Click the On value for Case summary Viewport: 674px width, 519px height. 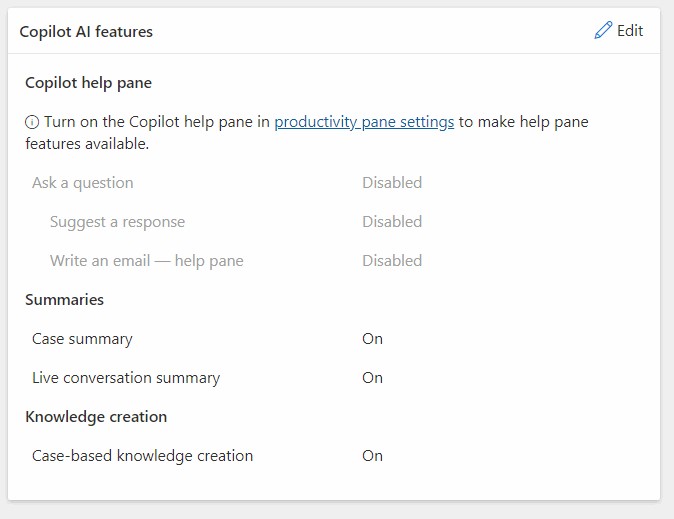[372, 339]
